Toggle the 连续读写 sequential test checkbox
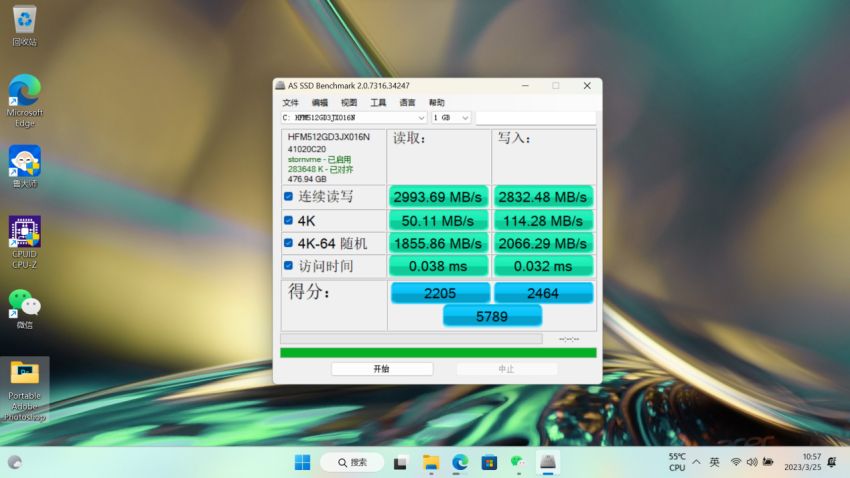 (289, 197)
